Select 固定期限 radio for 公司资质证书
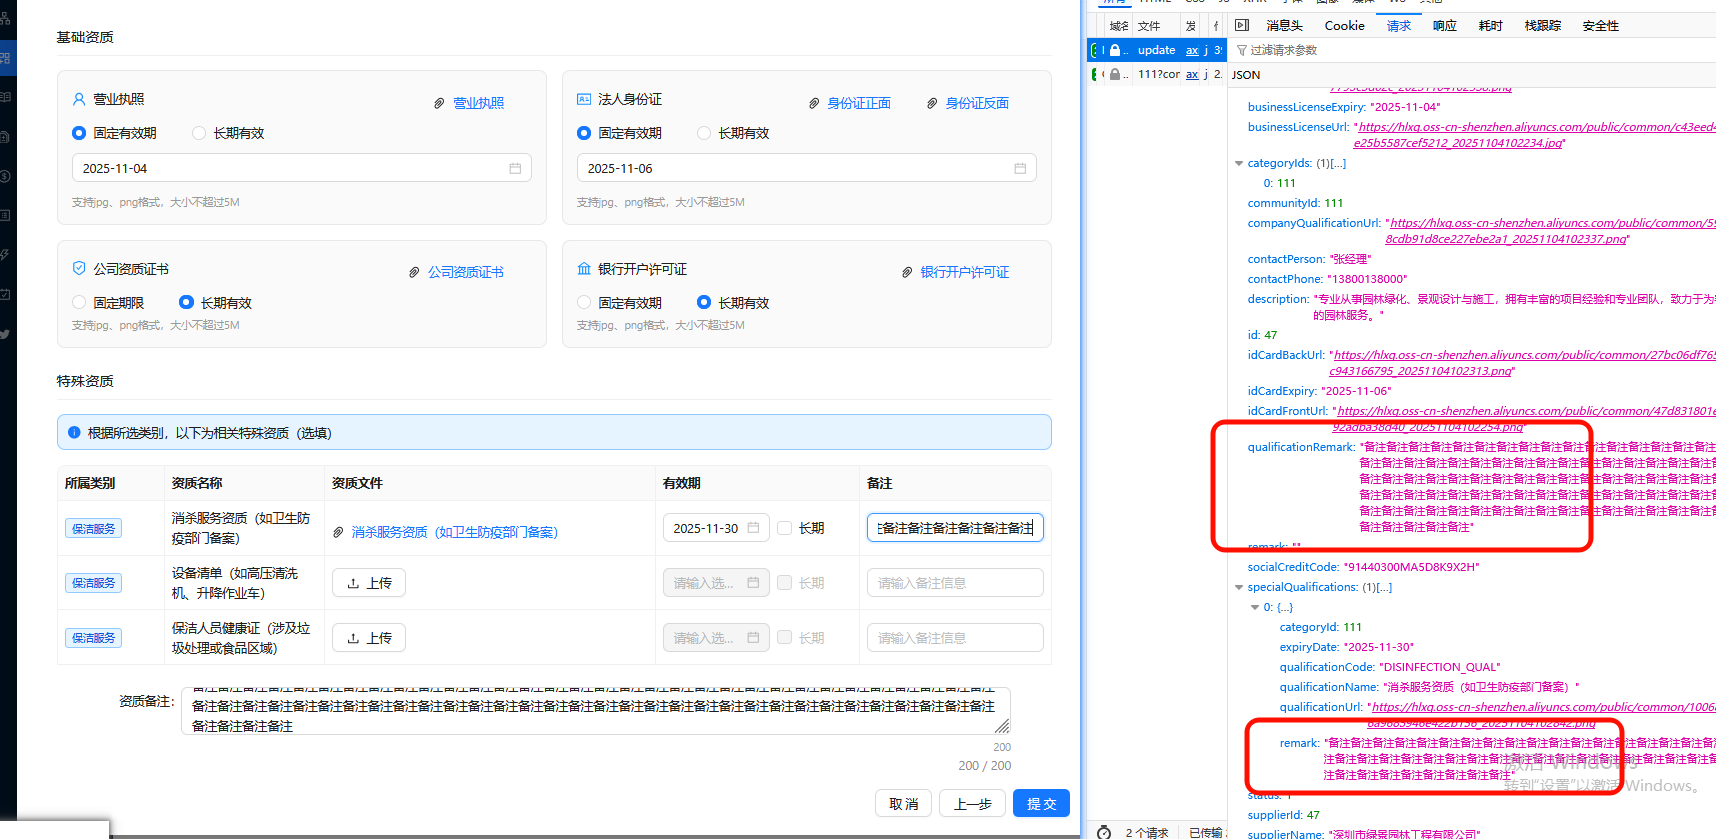 click(x=79, y=302)
